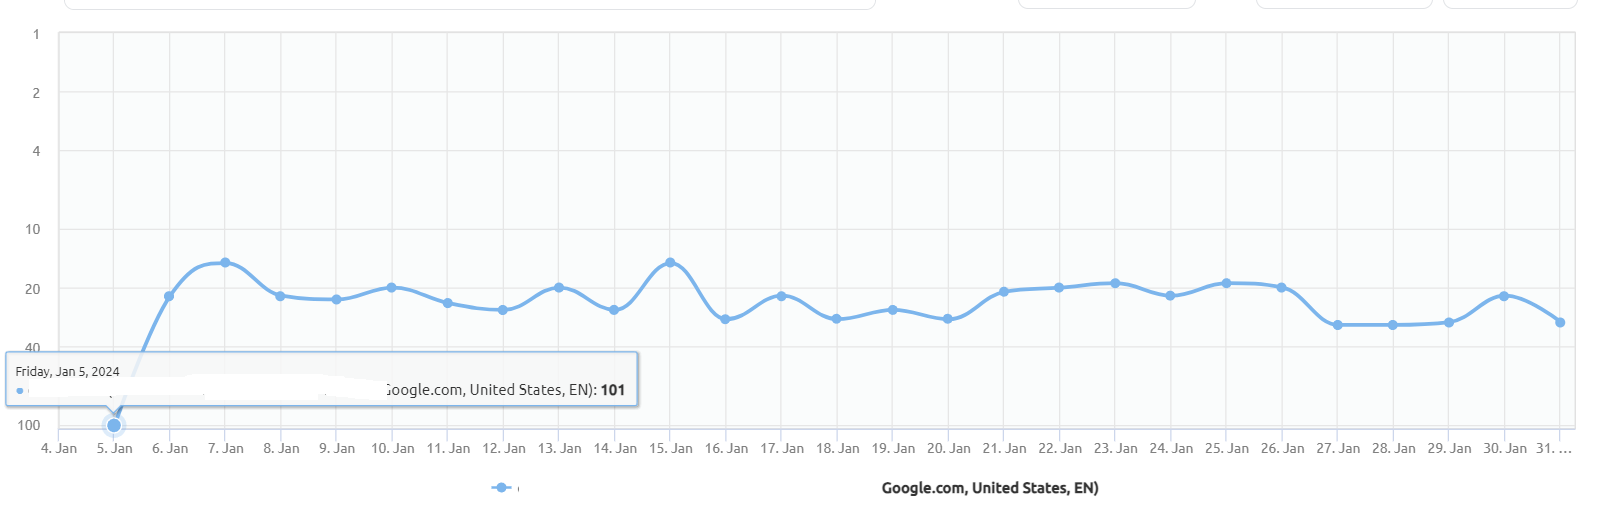This screenshot has width=1617, height=517.
Task: Click the final 31 Jan data point
Action: pos(1560,322)
